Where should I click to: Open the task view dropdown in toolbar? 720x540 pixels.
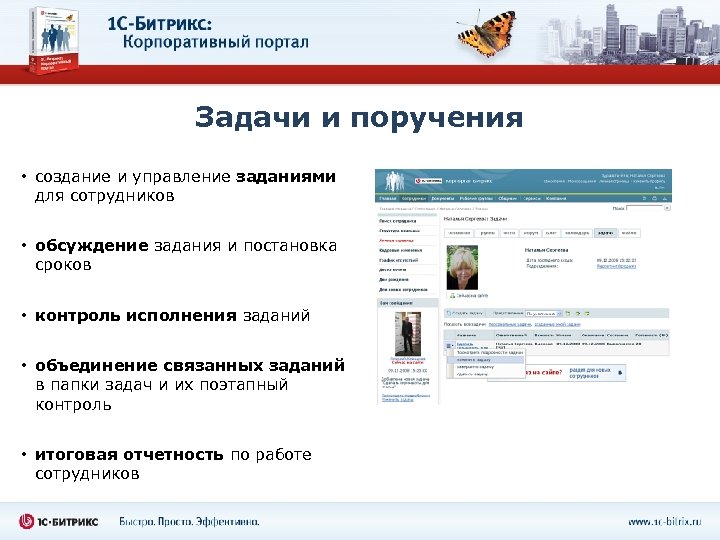544,314
